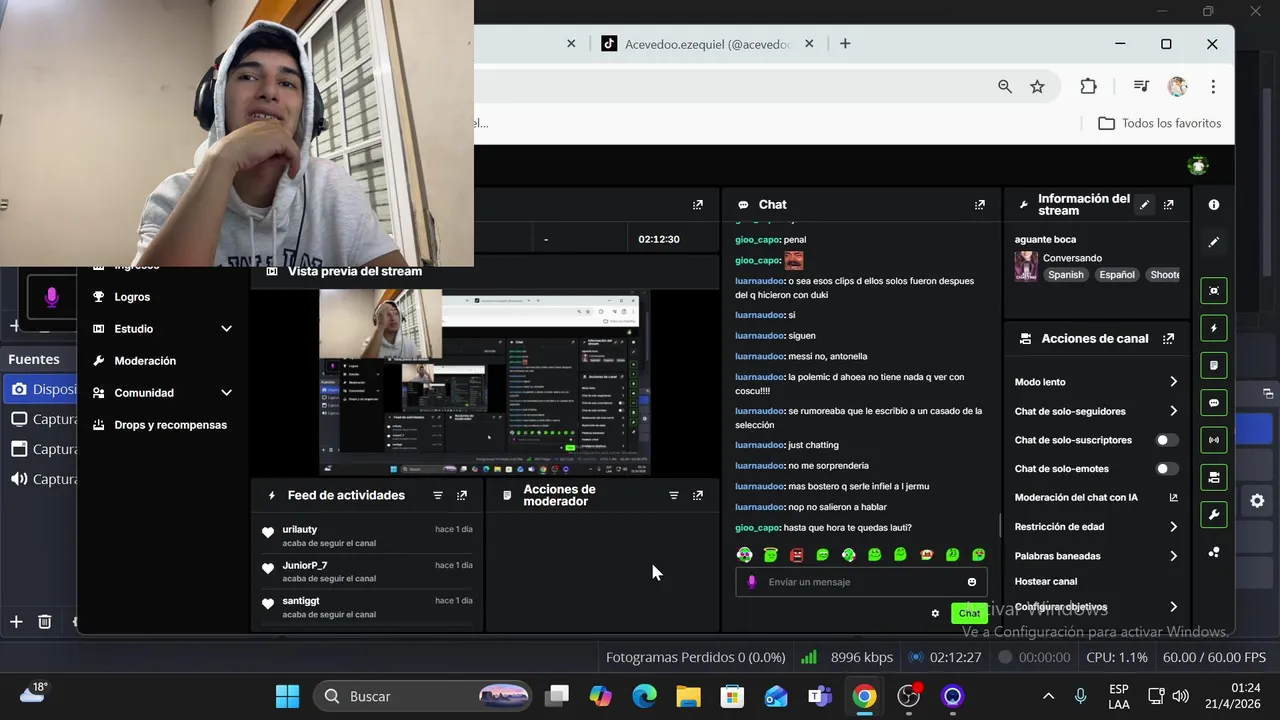Delete selected source with OBS trash icon
Screen dimensions: 1280x720
(44, 622)
